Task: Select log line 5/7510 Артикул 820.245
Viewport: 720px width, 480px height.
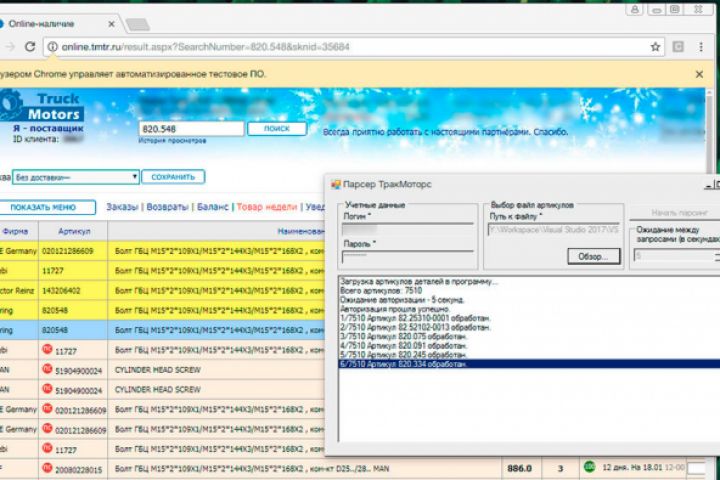Action: (x=404, y=355)
